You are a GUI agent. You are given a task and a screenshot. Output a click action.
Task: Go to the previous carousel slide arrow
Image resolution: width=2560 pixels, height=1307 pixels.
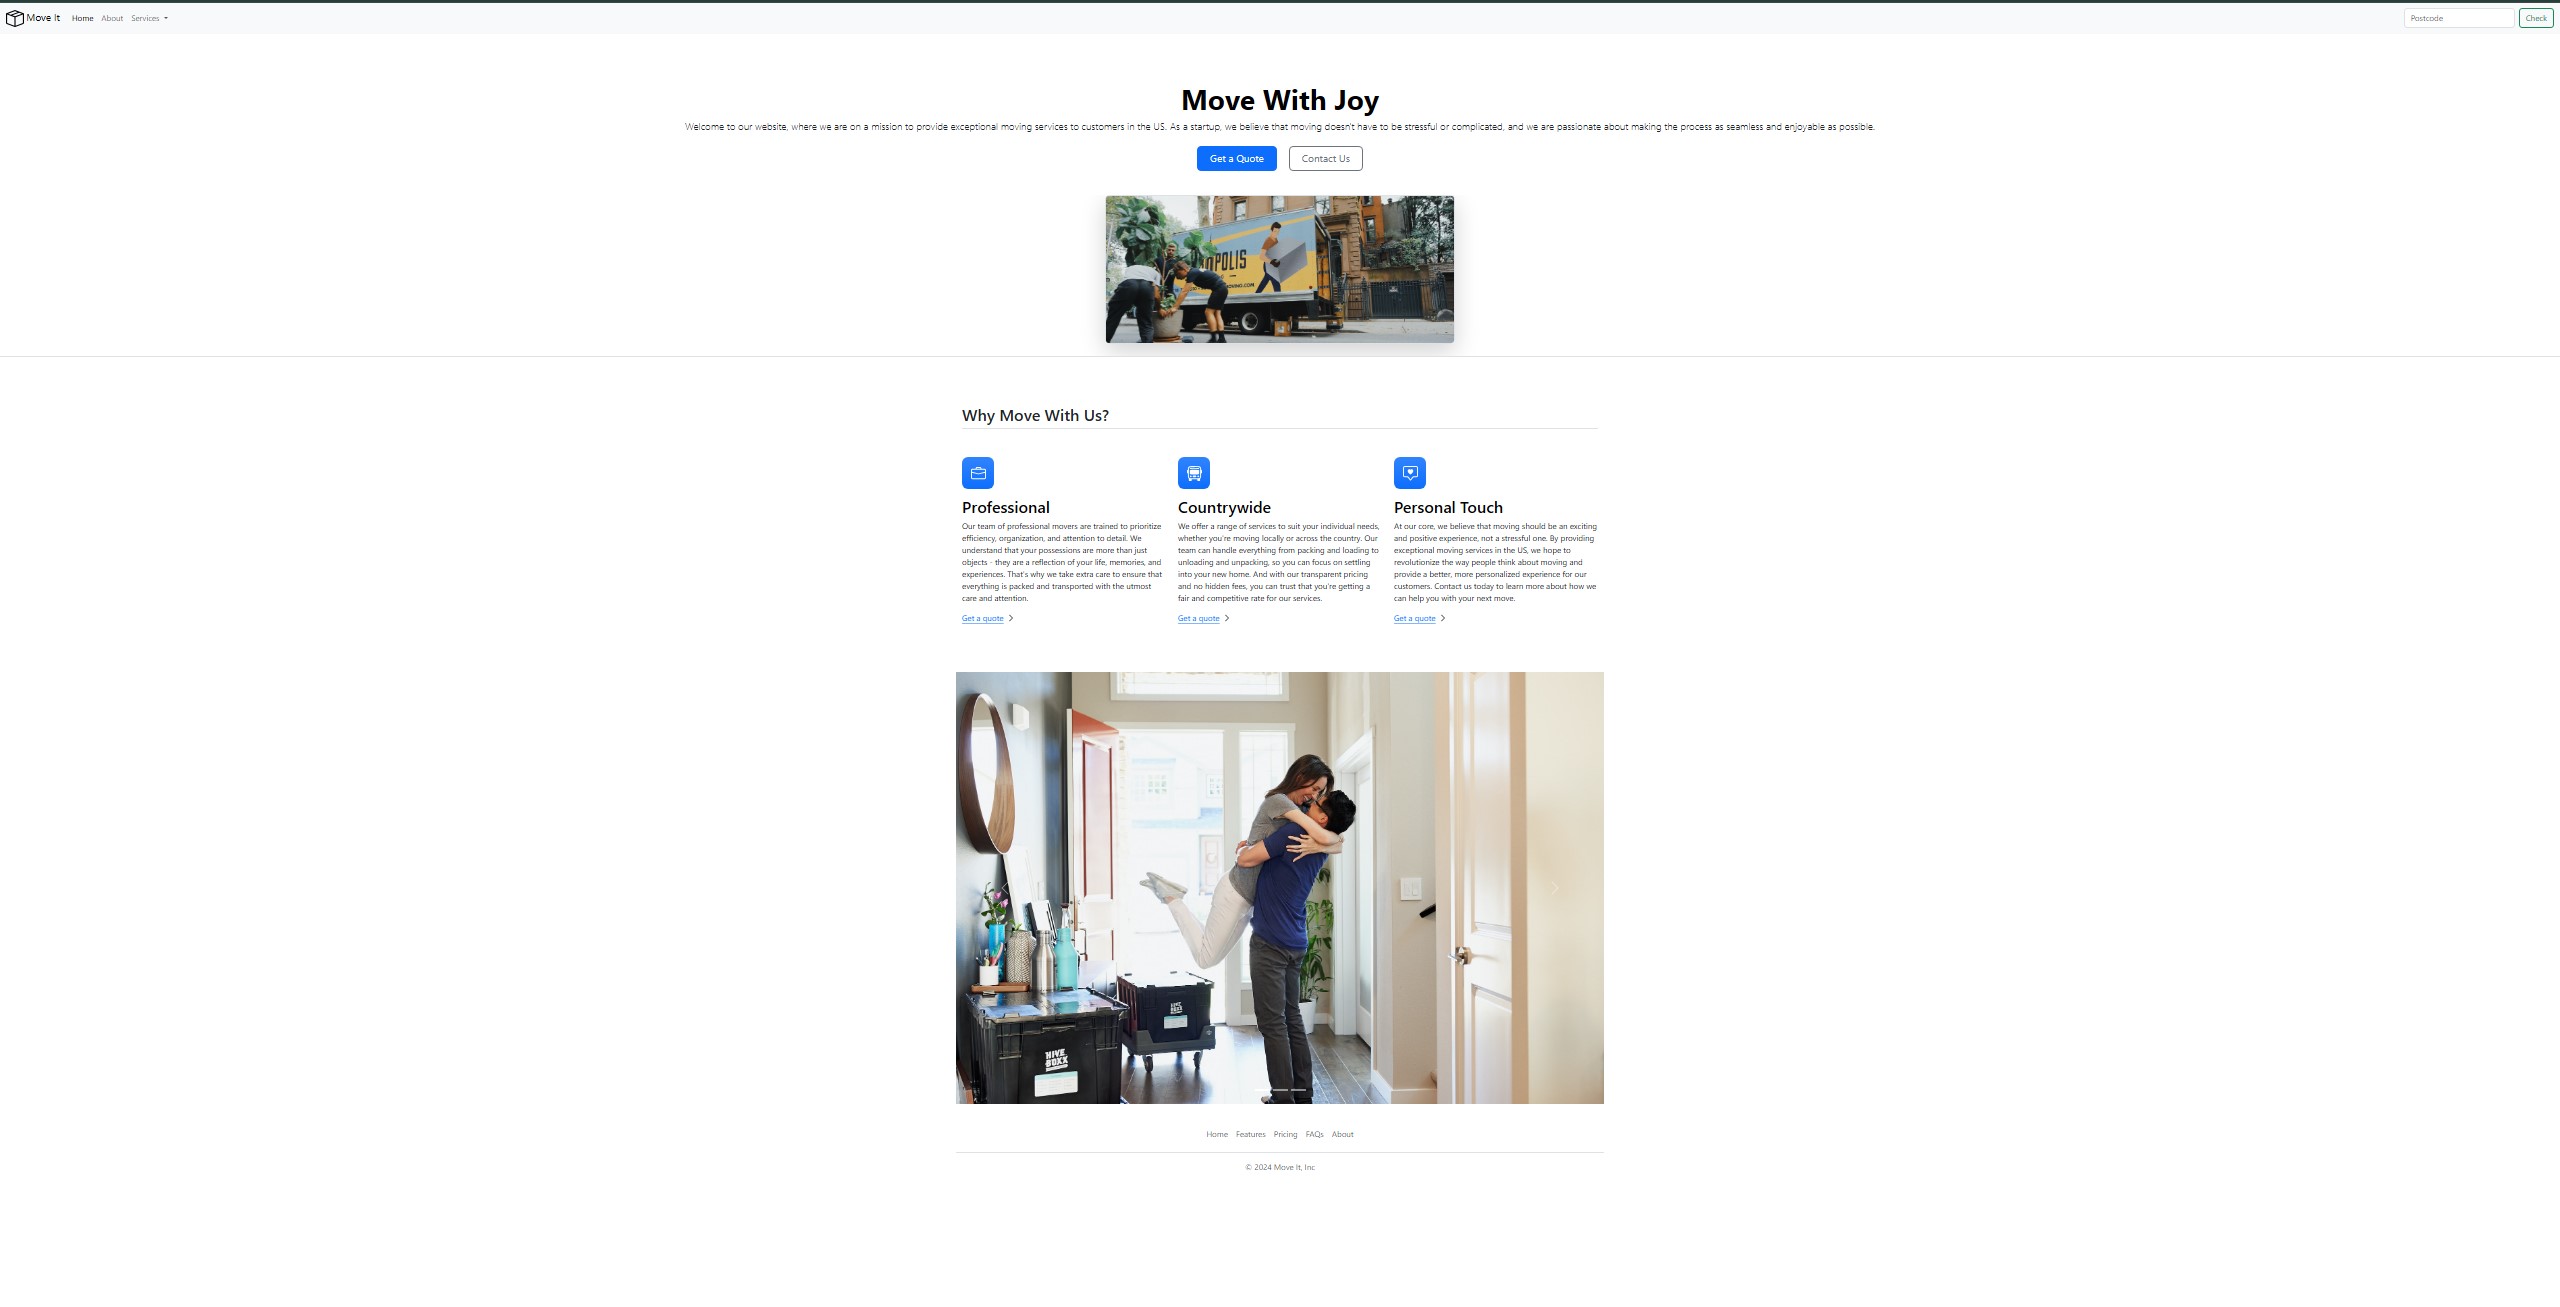click(1004, 888)
